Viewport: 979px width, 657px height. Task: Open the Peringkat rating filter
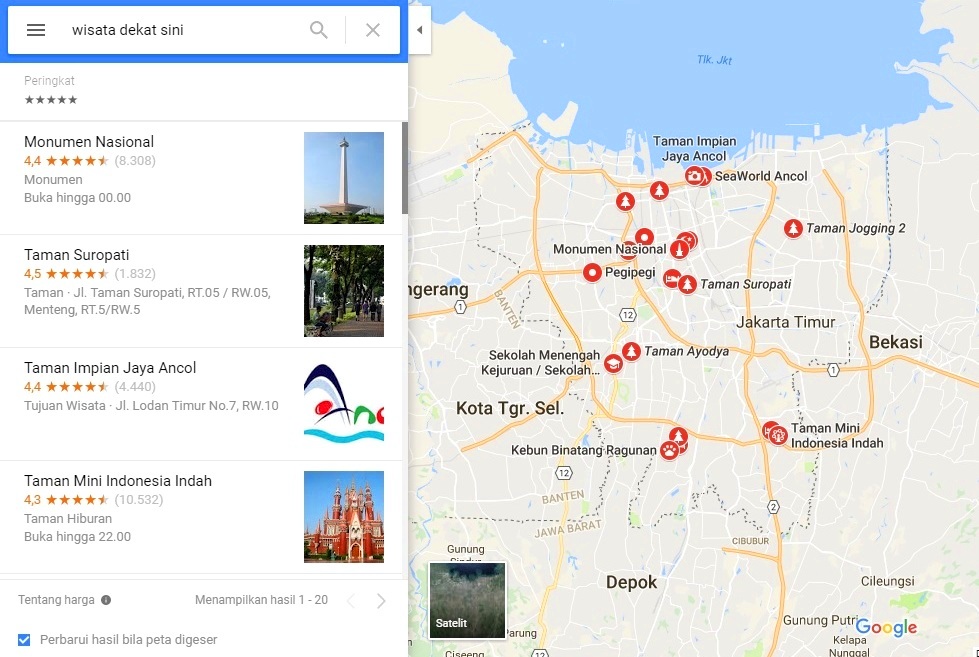point(51,90)
